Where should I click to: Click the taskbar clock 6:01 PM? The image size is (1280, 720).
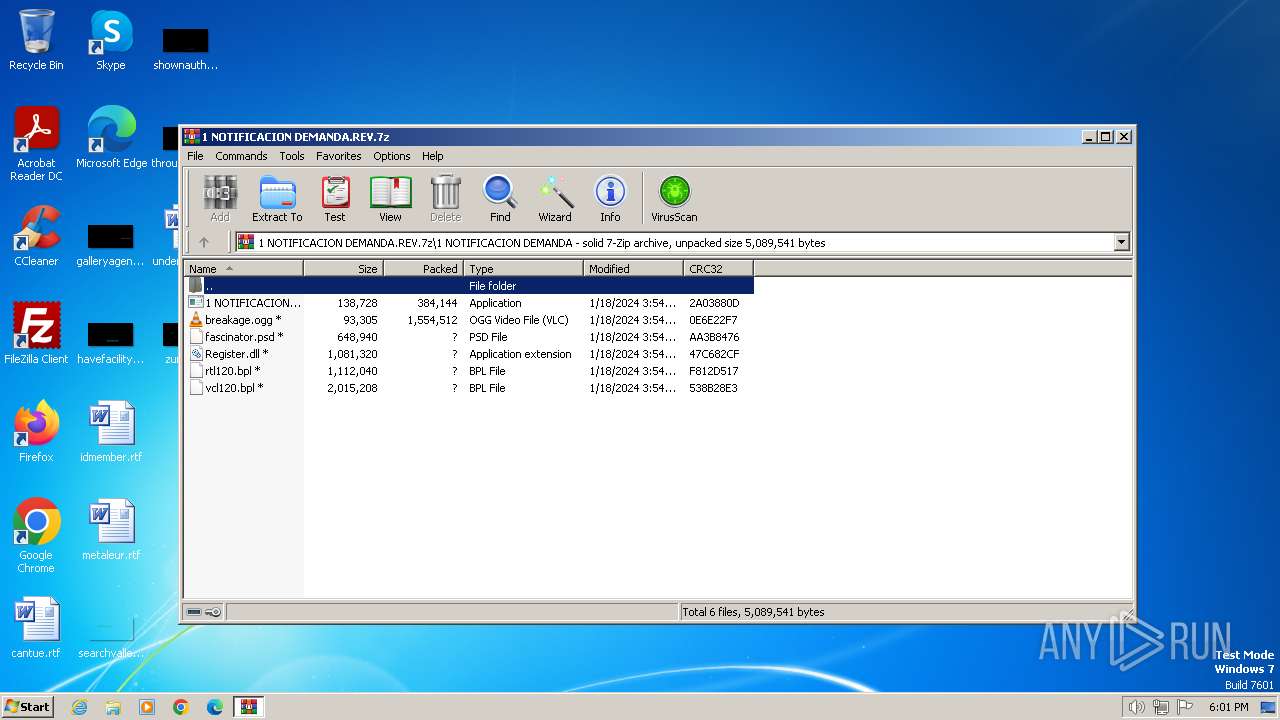[x=1228, y=707]
